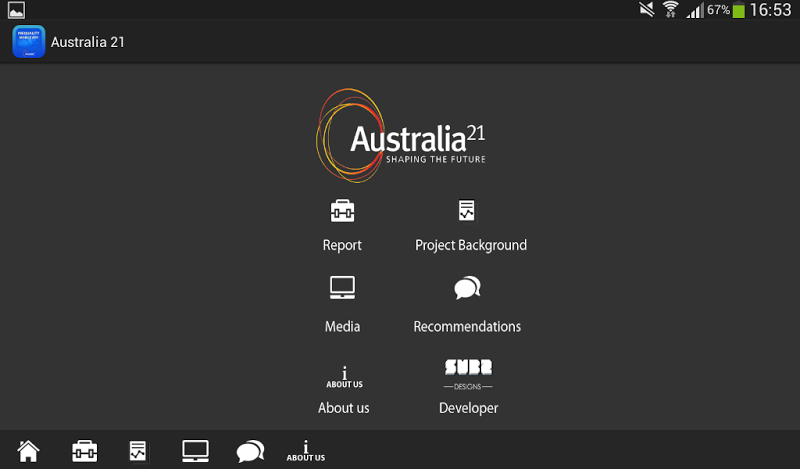Viewport: 800px width, 469px height.
Task: Tap the muted sound icon in status bar
Action: [647, 9]
